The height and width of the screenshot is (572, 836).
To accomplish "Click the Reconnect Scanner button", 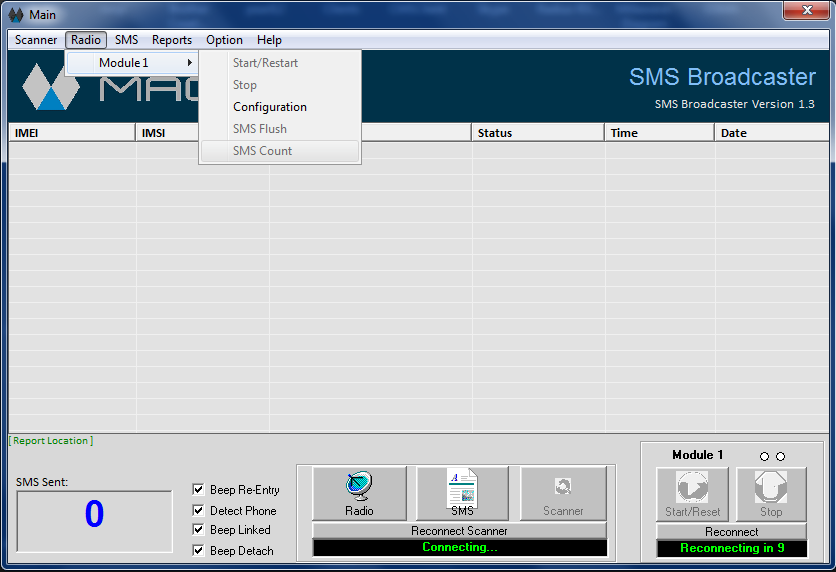I will pyautogui.click(x=459, y=531).
